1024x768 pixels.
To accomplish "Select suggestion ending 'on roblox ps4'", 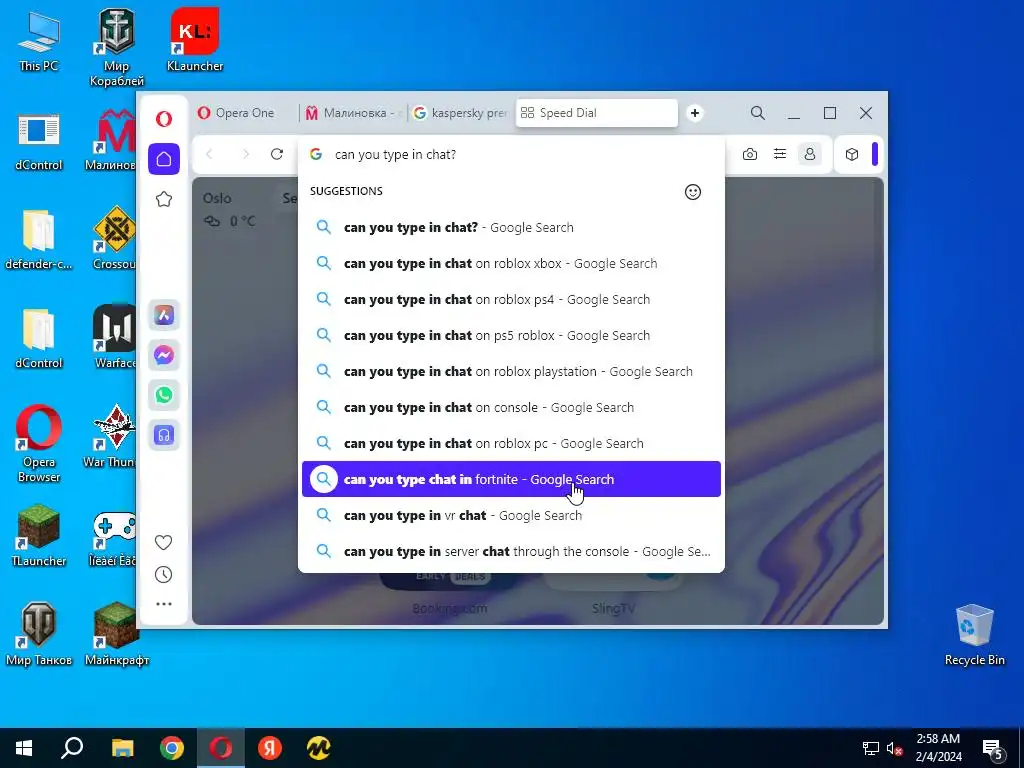I will click(x=511, y=299).
